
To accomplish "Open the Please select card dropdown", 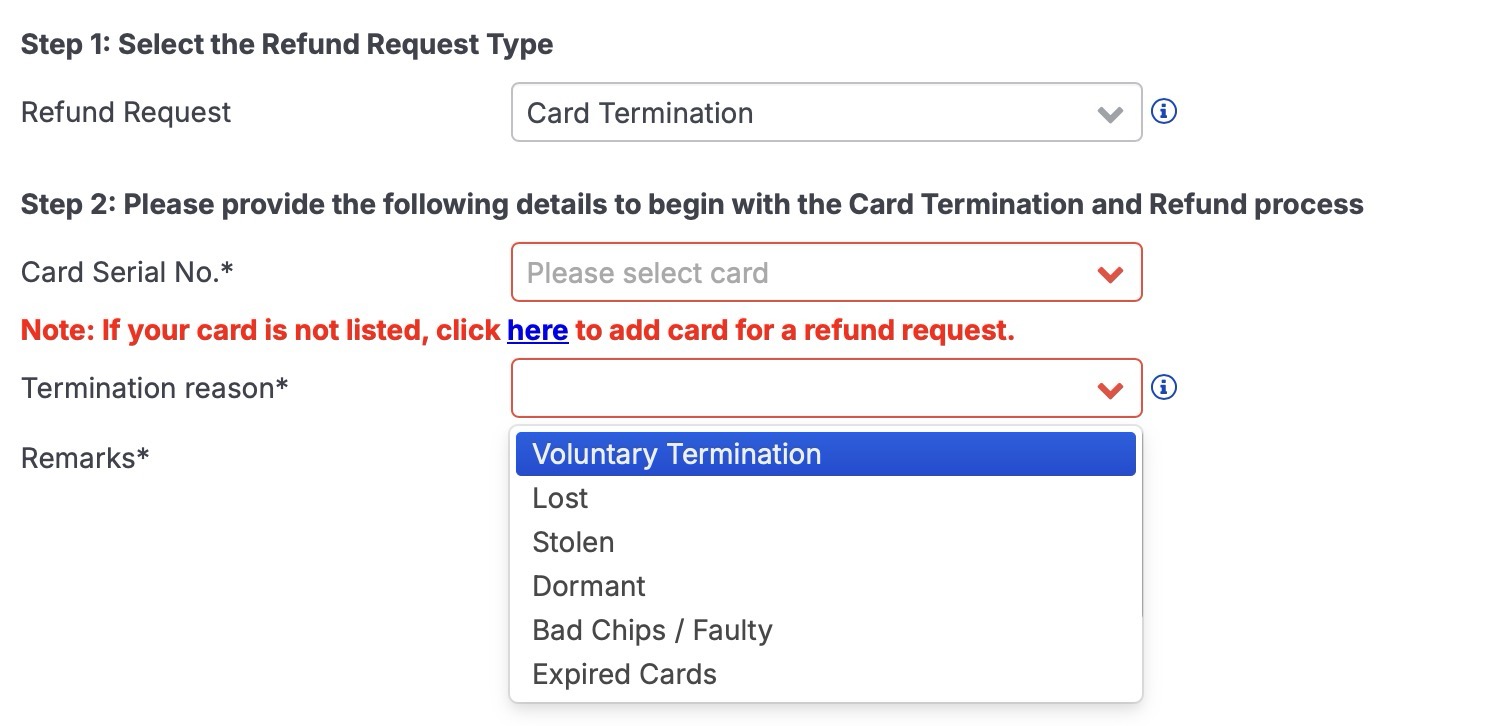I will [826, 272].
